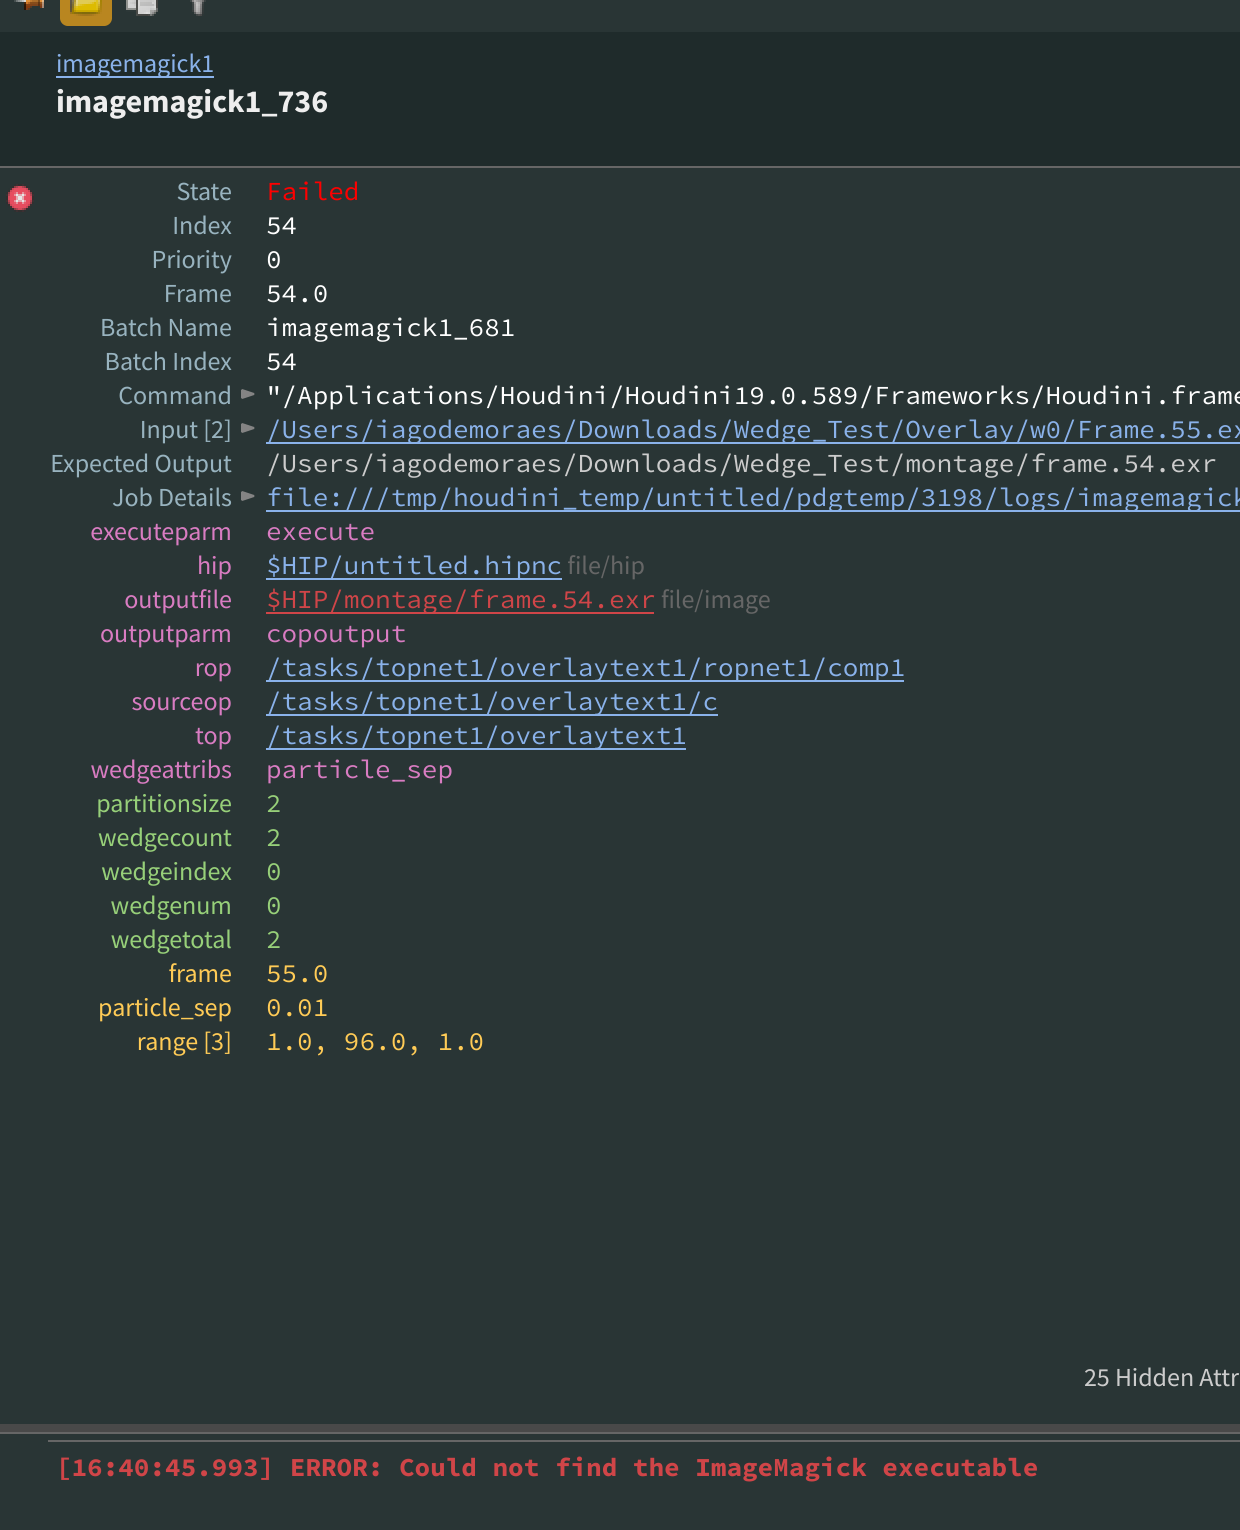Open the $HIP/untitled.hipnc link
This screenshot has height=1530, width=1240.
414,566
